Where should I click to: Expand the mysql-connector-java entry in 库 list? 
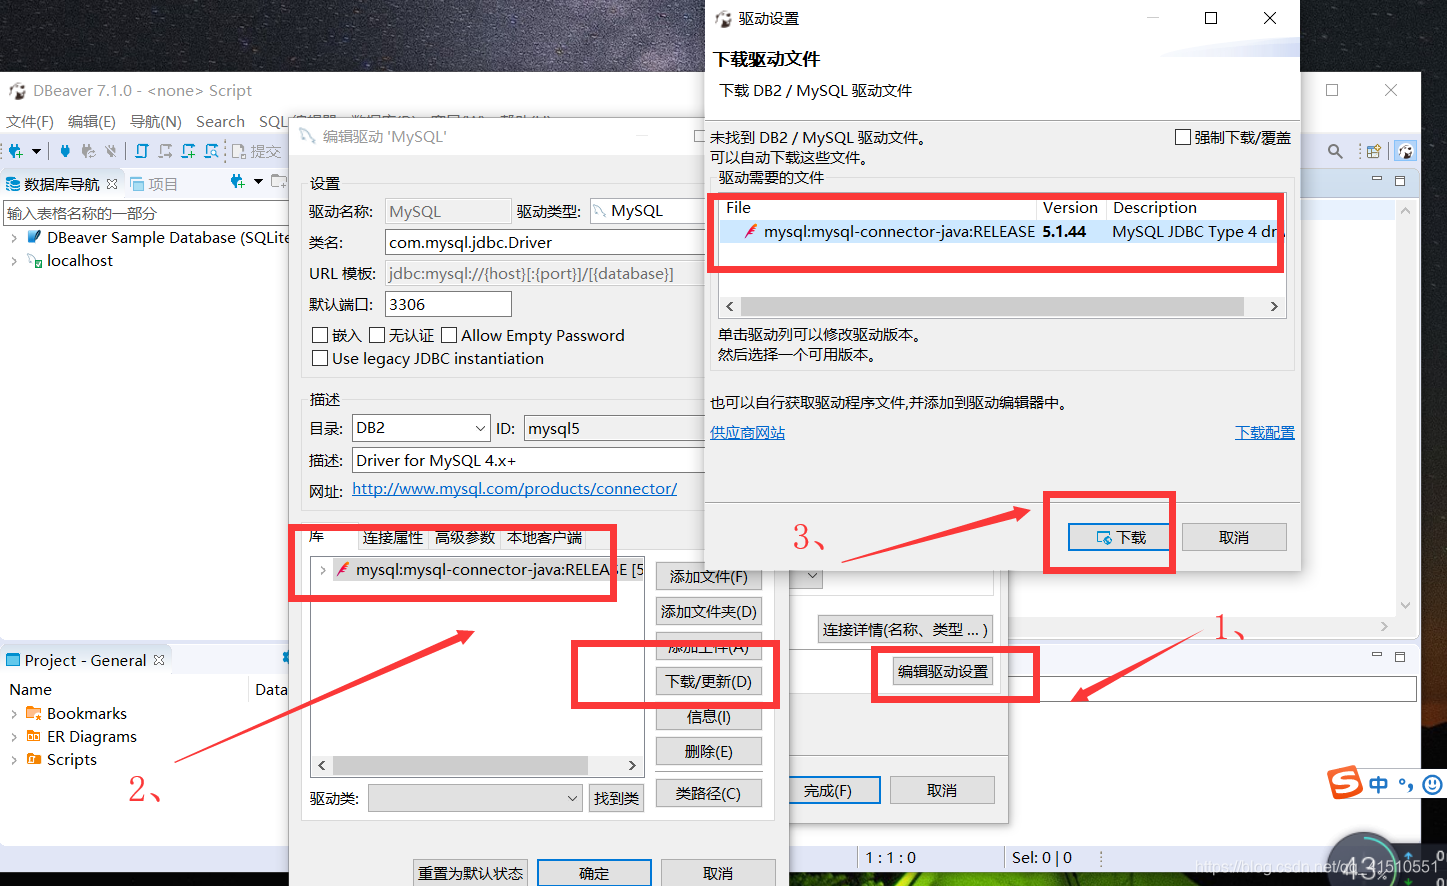click(321, 569)
